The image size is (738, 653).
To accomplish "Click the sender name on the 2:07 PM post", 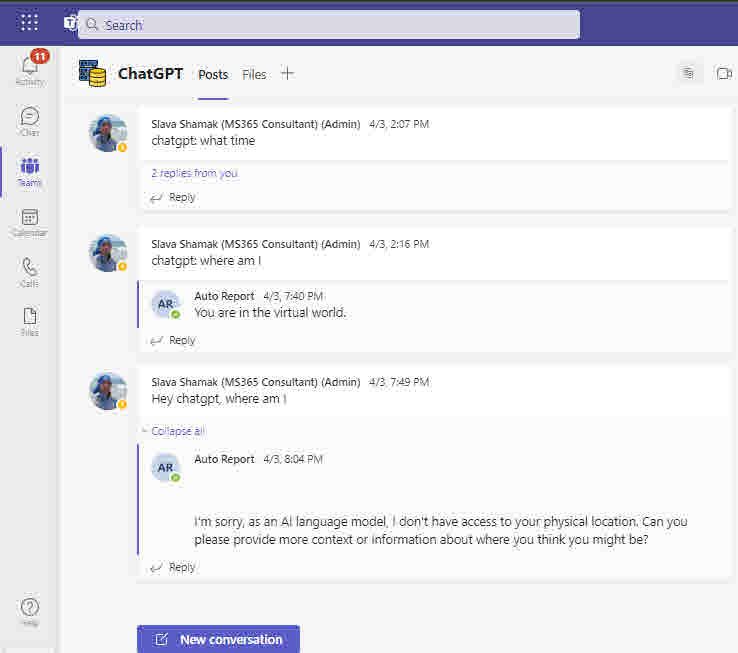I will pyautogui.click(x=256, y=124).
